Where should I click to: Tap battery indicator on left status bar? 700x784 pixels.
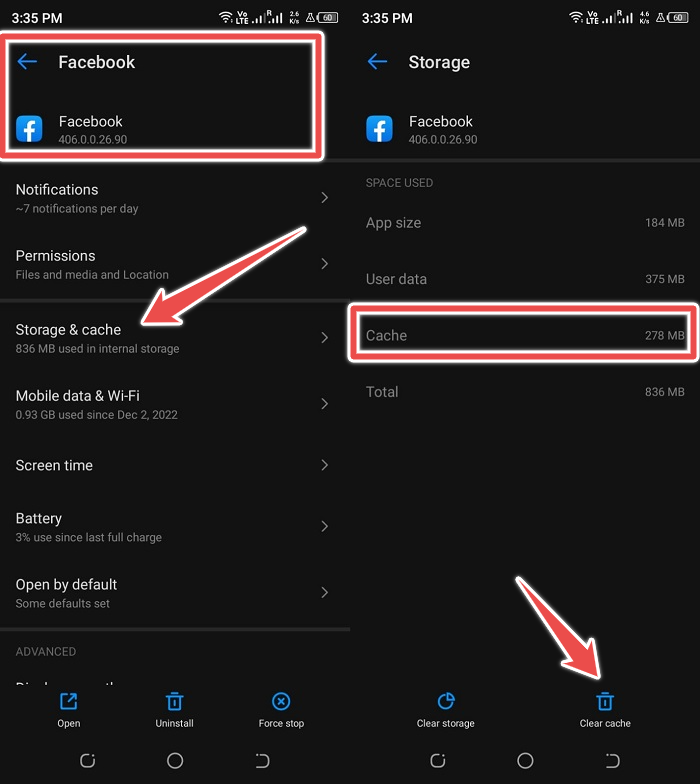[328, 18]
